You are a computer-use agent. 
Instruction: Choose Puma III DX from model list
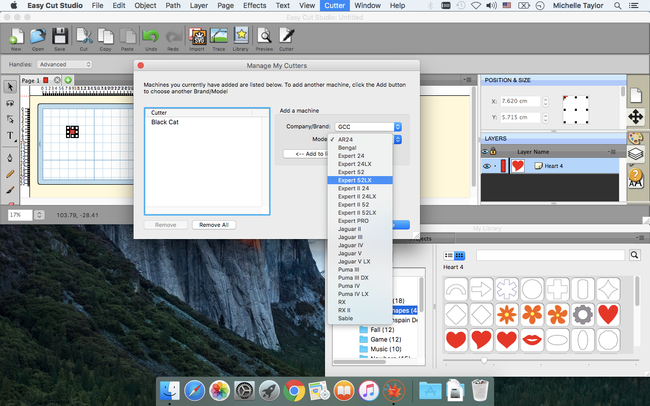point(360,277)
